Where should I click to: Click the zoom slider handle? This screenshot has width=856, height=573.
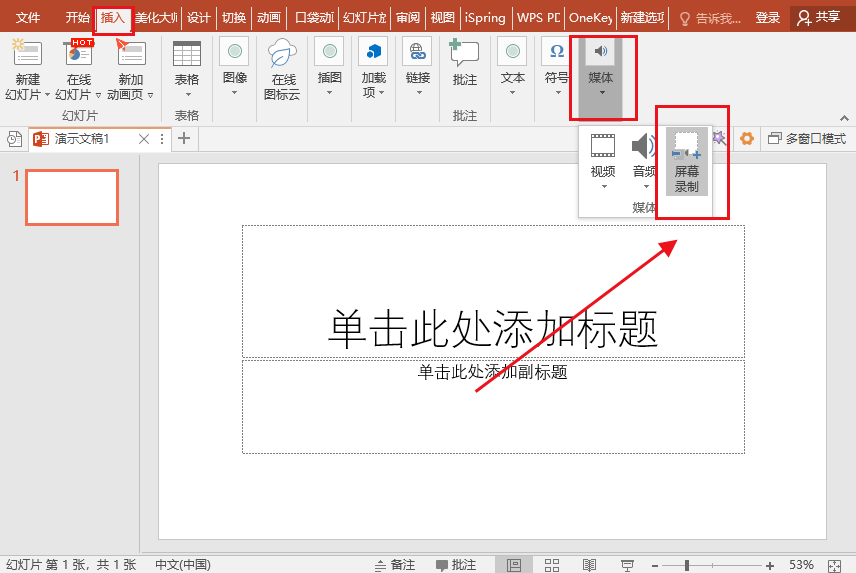[687, 565]
